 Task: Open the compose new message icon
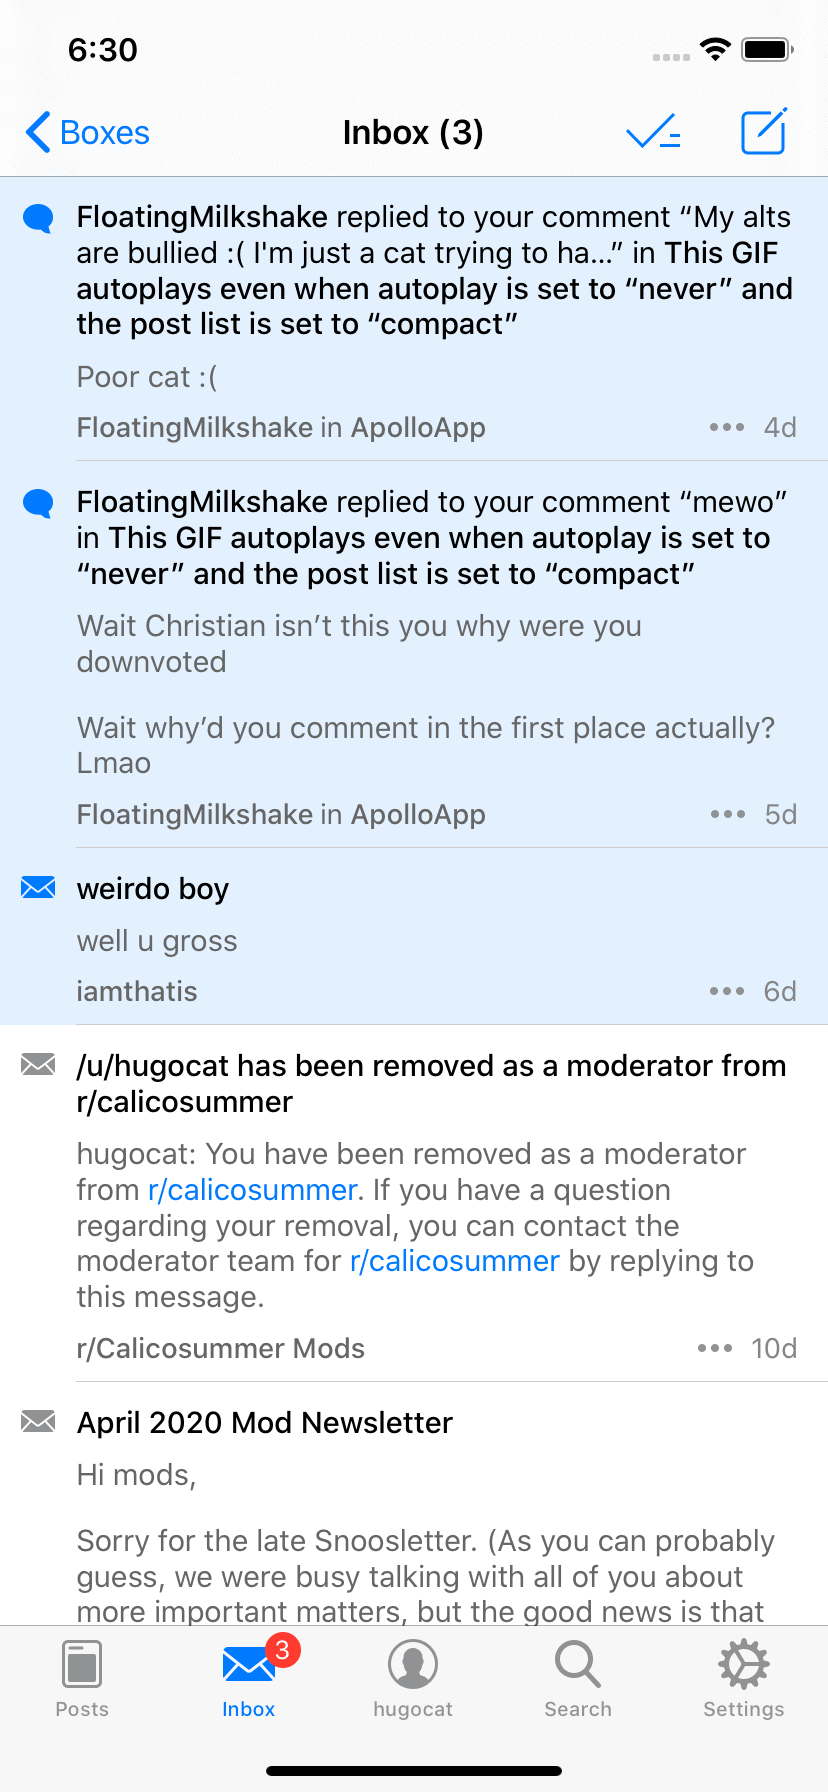click(764, 131)
